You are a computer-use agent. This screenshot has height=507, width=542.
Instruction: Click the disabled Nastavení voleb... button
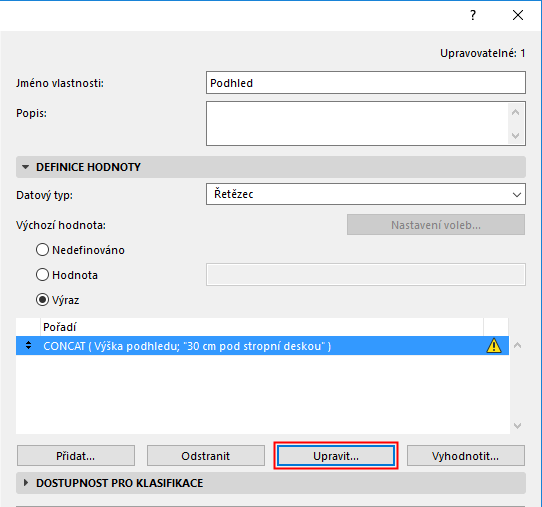pos(436,225)
